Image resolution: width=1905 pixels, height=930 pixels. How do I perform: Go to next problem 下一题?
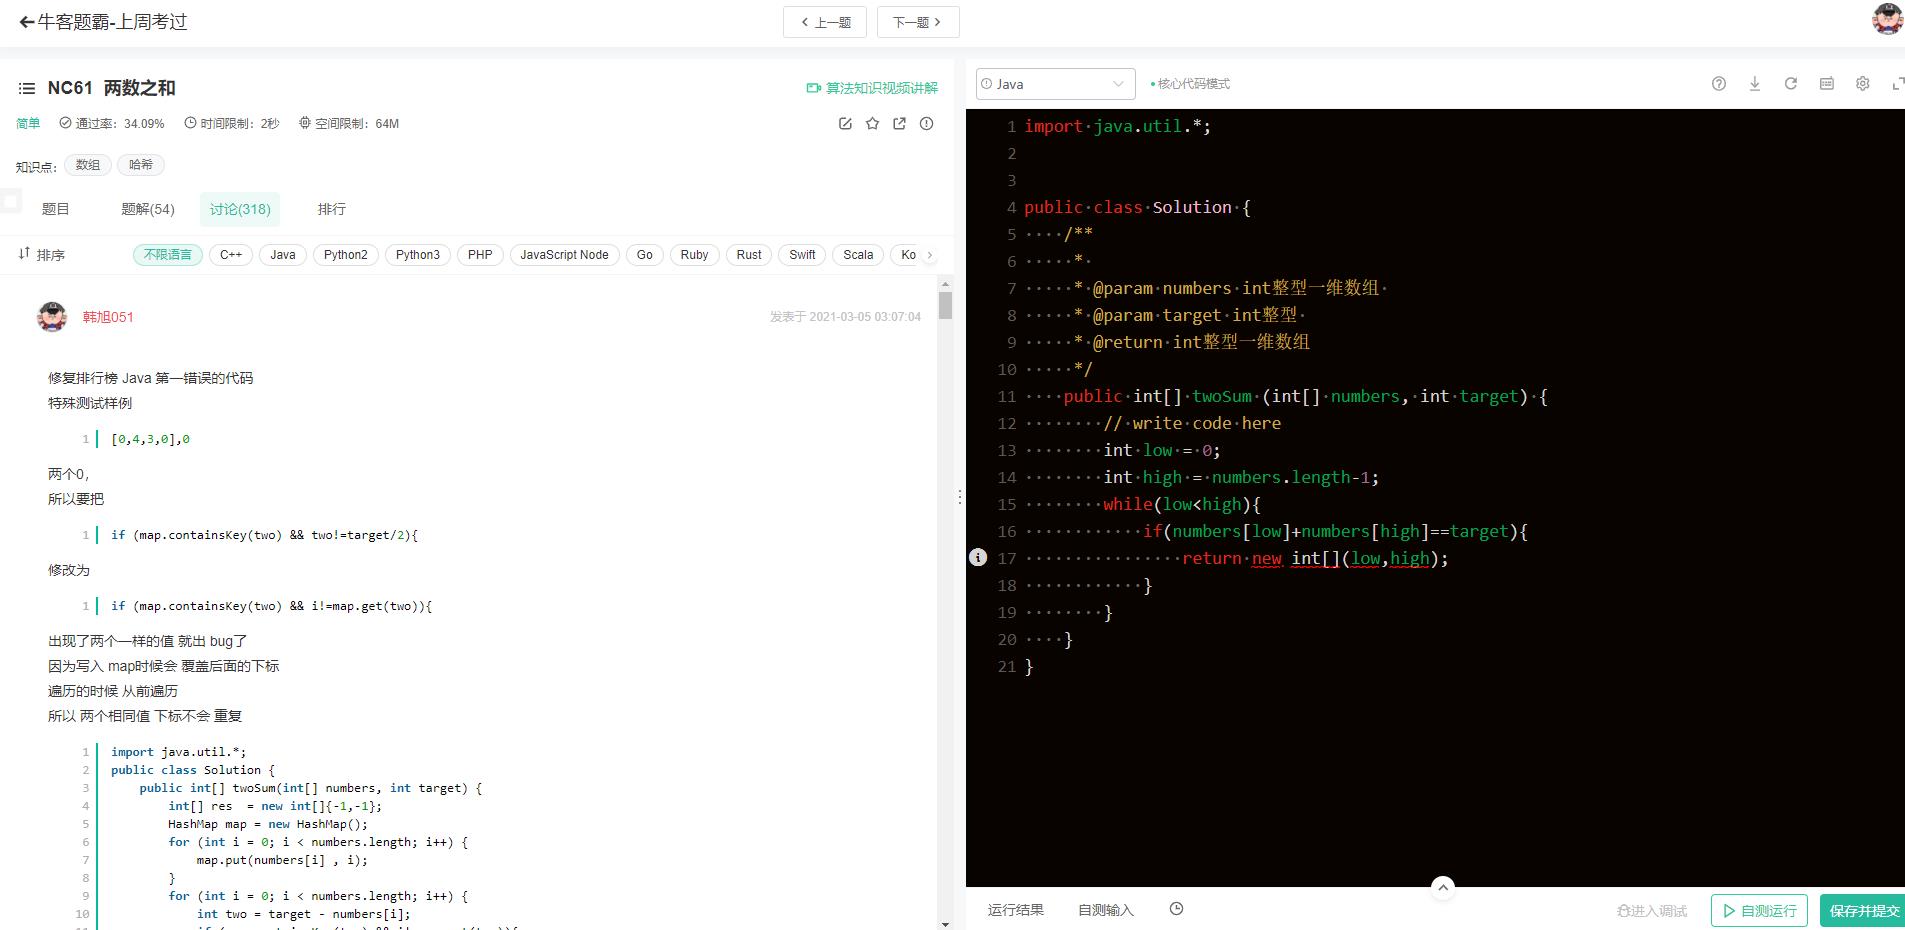tap(918, 22)
